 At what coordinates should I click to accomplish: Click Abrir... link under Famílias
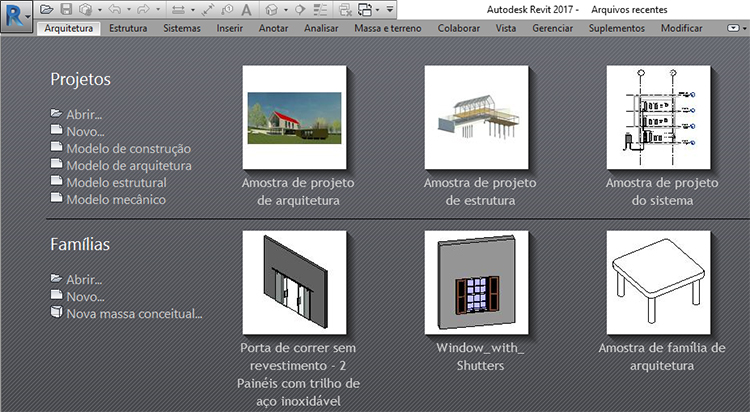point(84,280)
